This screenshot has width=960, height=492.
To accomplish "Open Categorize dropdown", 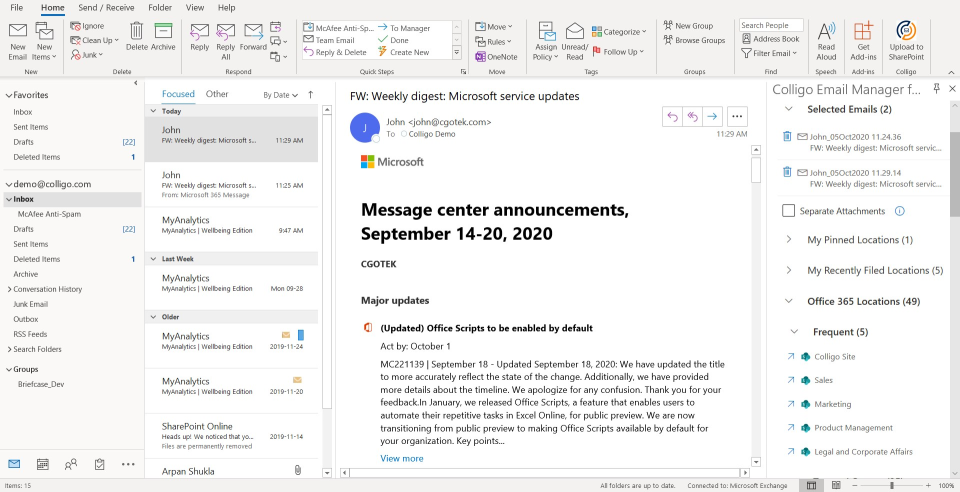I will pos(619,31).
